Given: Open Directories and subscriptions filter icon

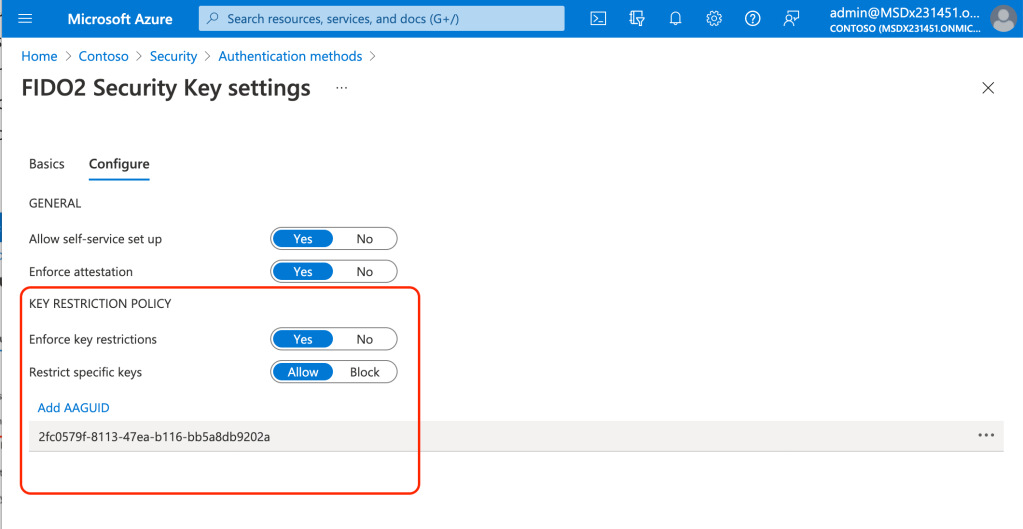Looking at the screenshot, I should pyautogui.click(x=637, y=19).
